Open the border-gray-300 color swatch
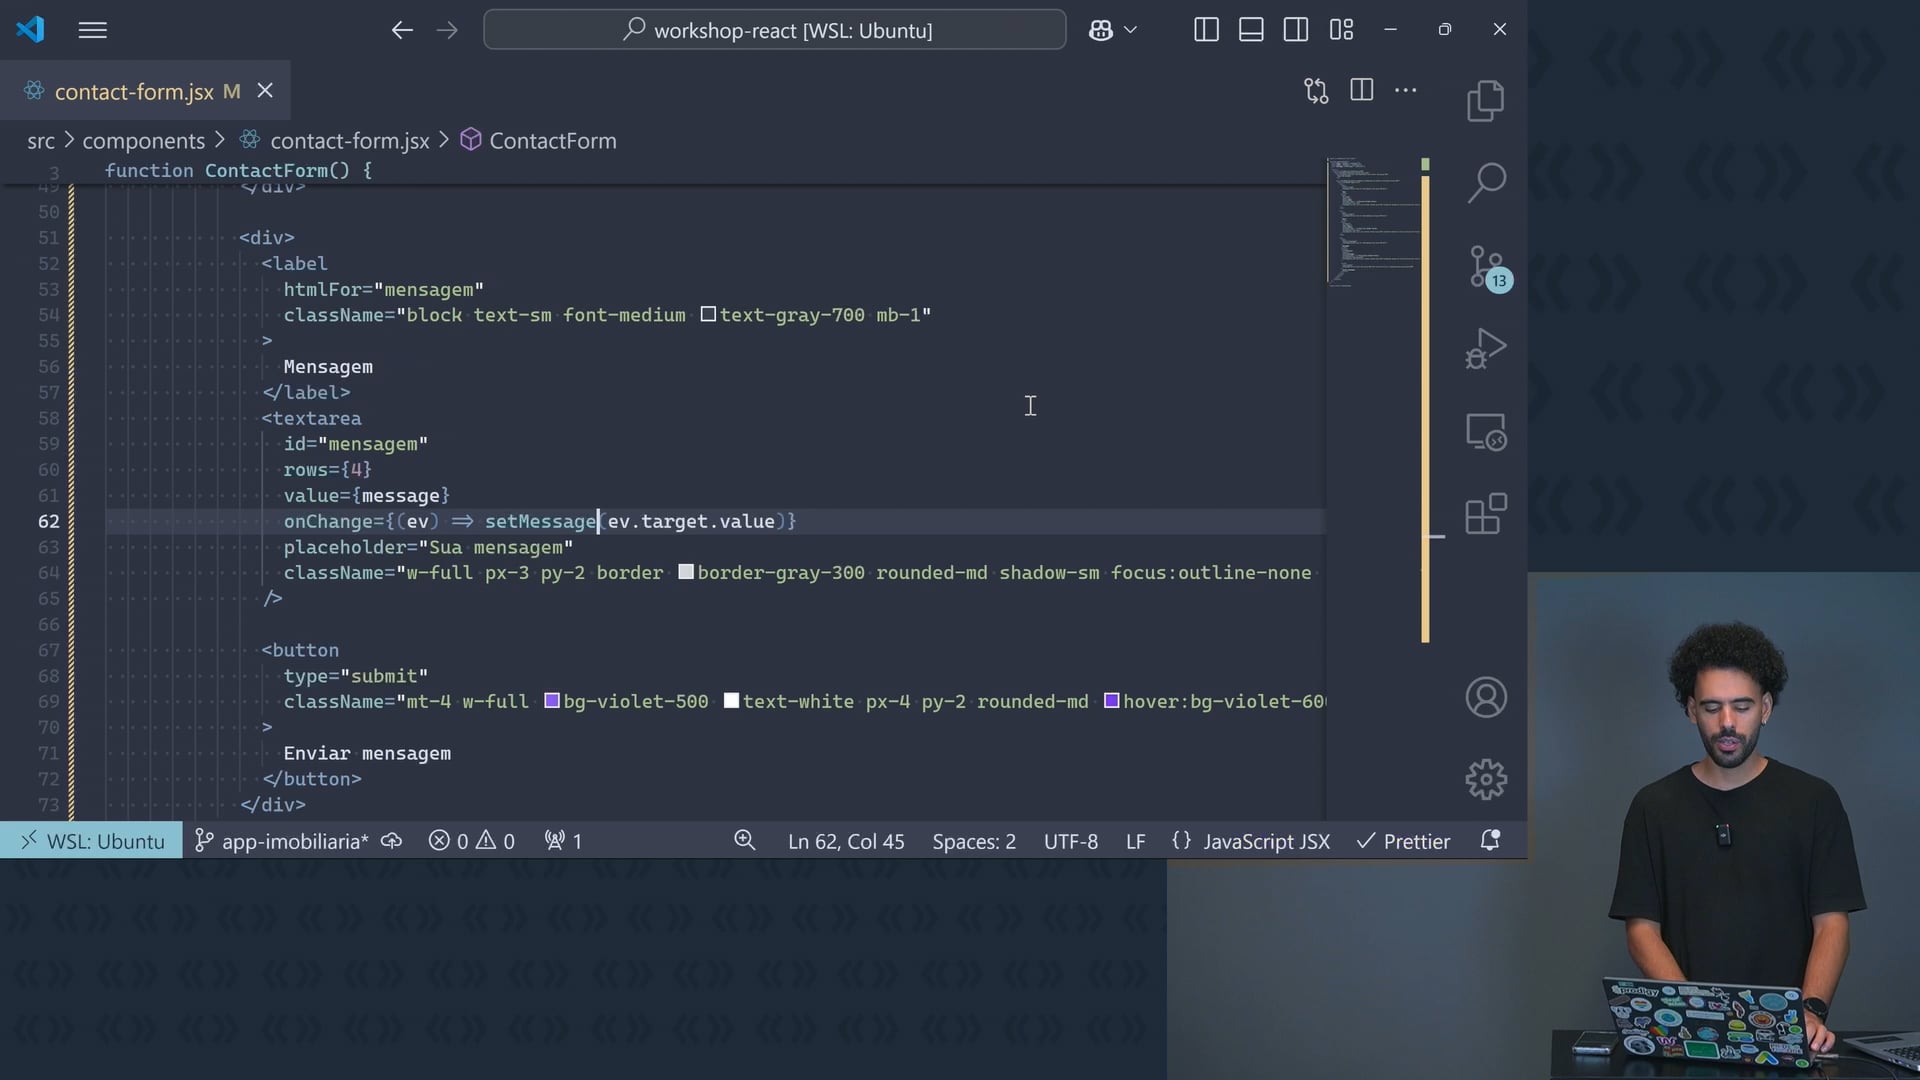Screen dimensions: 1920x1080 [686, 572]
